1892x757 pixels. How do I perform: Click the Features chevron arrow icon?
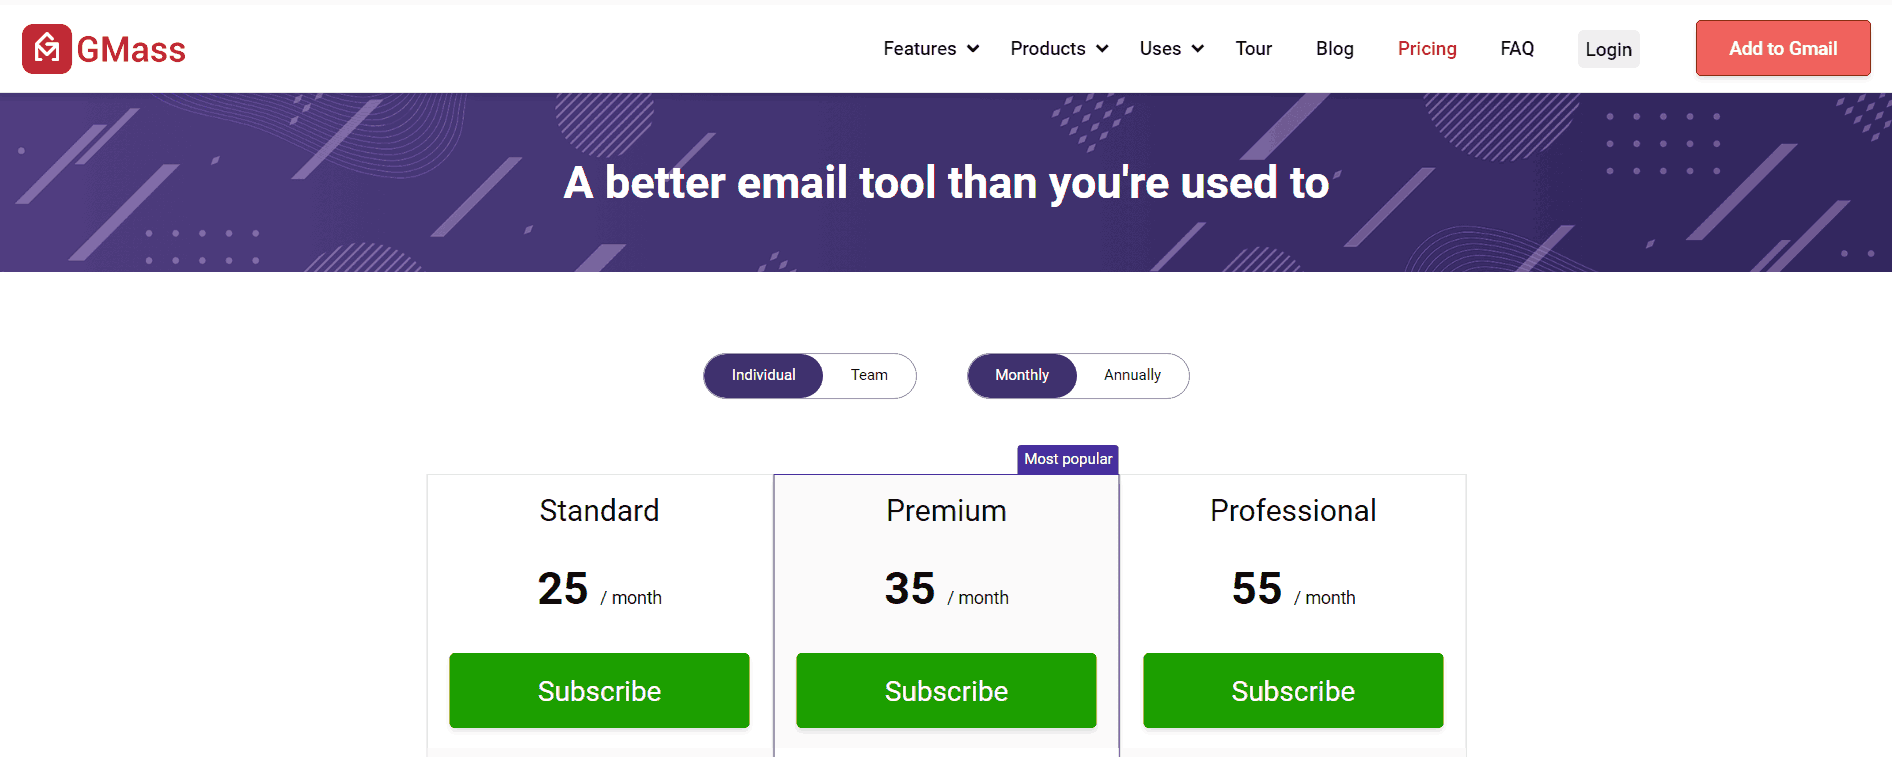click(973, 49)
